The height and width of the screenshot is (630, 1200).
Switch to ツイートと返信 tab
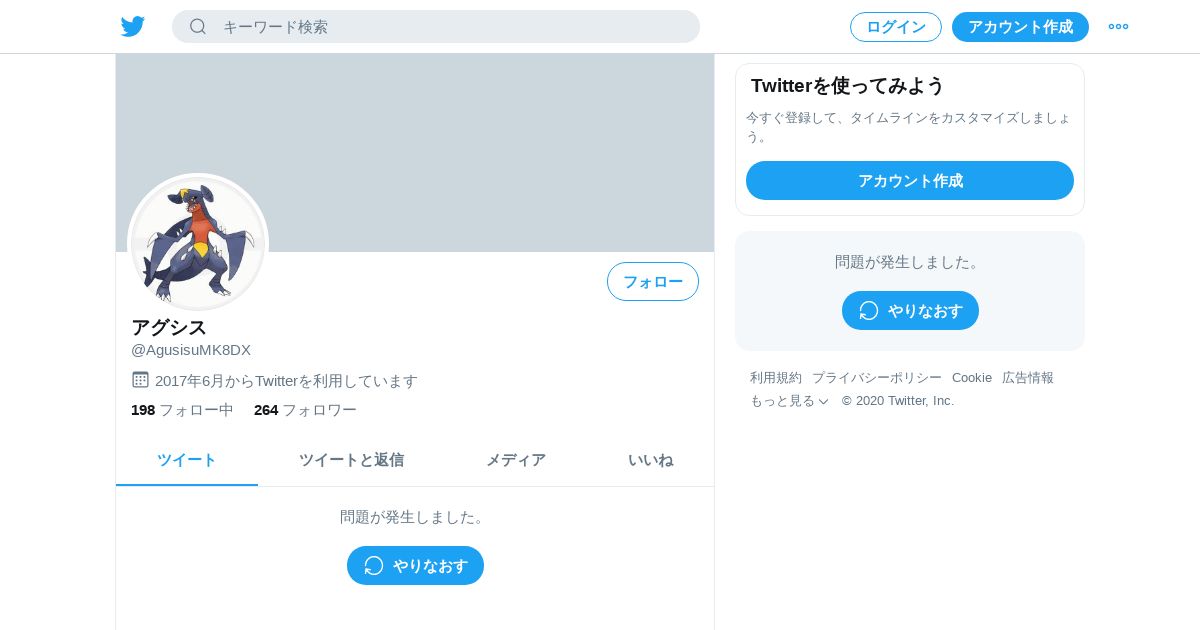point(351,460)
